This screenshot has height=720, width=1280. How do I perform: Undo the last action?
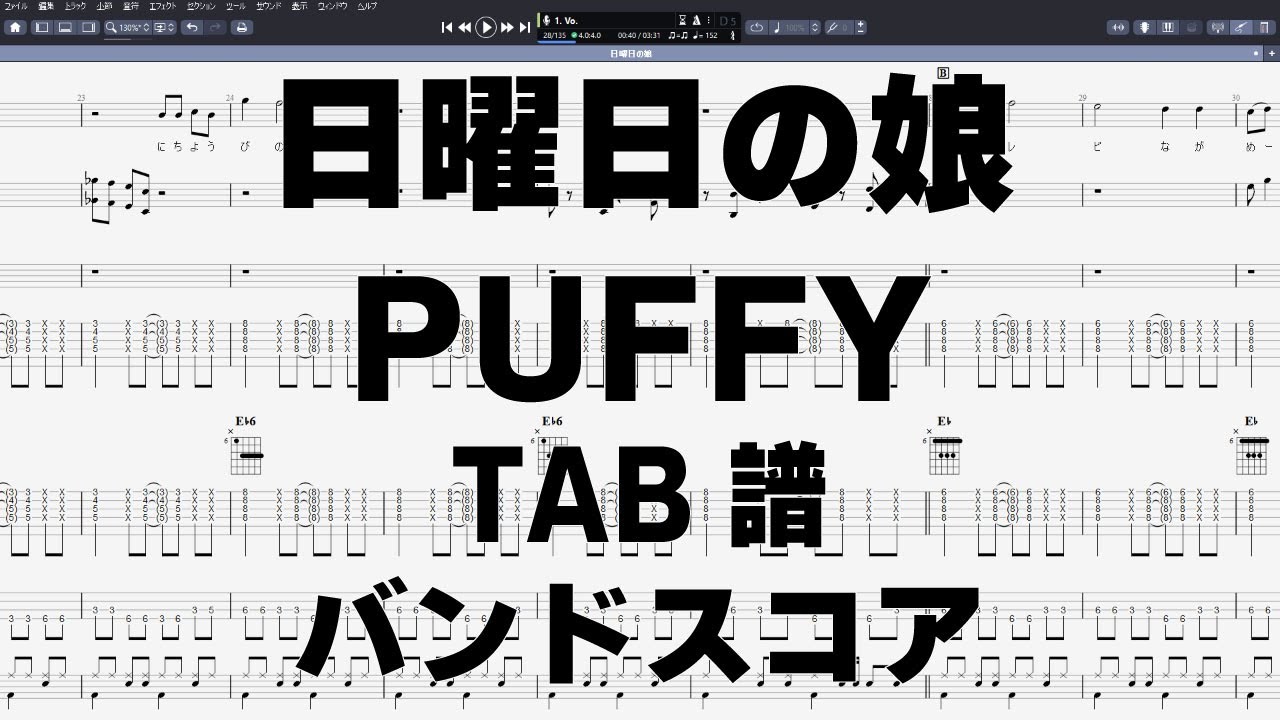[191, 27]
